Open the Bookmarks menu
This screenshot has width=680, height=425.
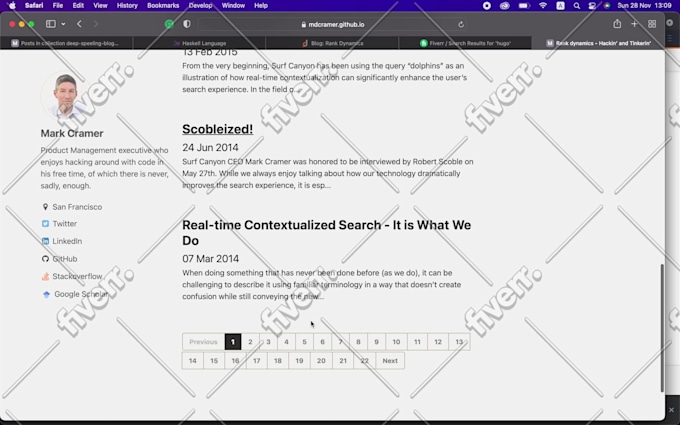click(163, 6)
